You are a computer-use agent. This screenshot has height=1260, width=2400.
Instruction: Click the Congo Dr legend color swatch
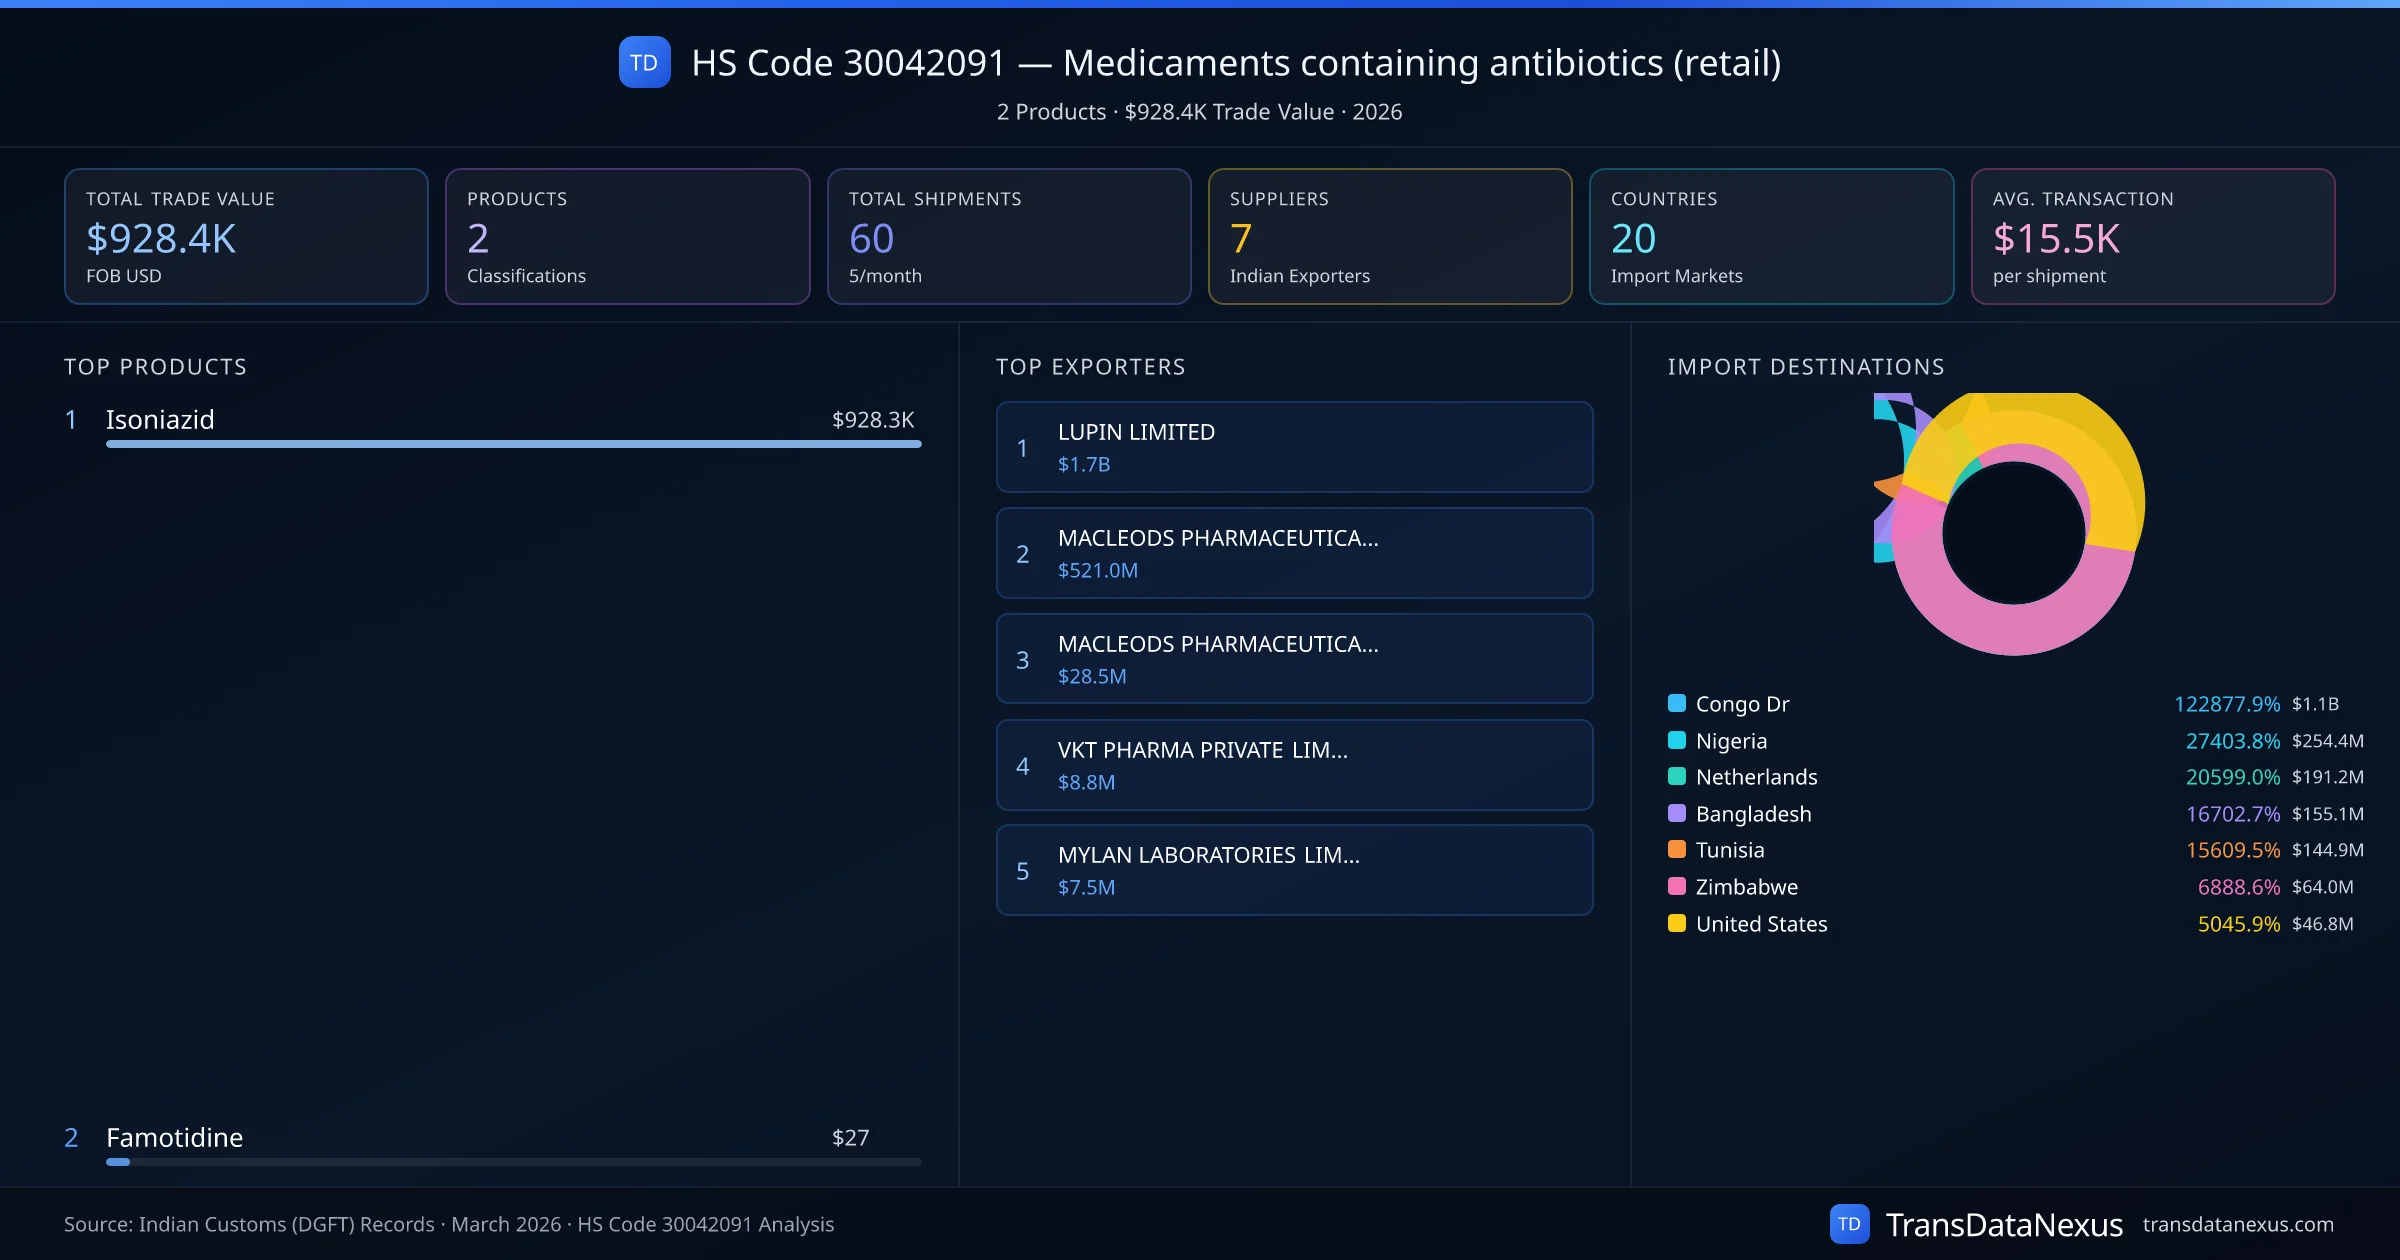[1677, 703]
